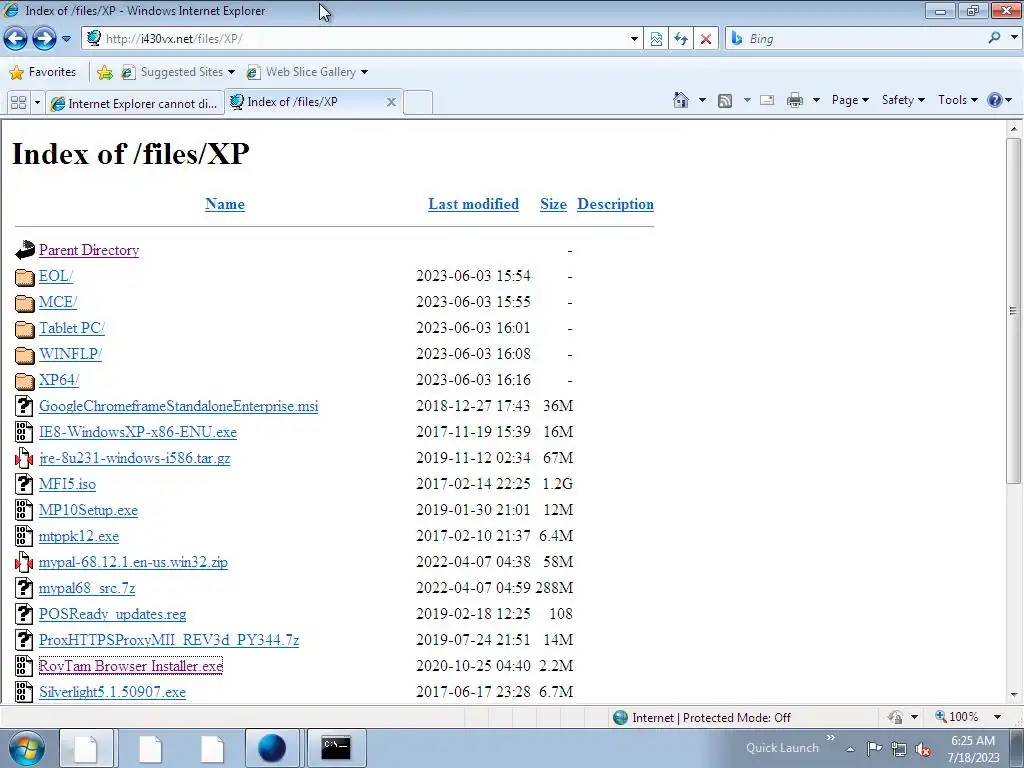Click the folder icon beside MCE/

click(x=25, y=302)
